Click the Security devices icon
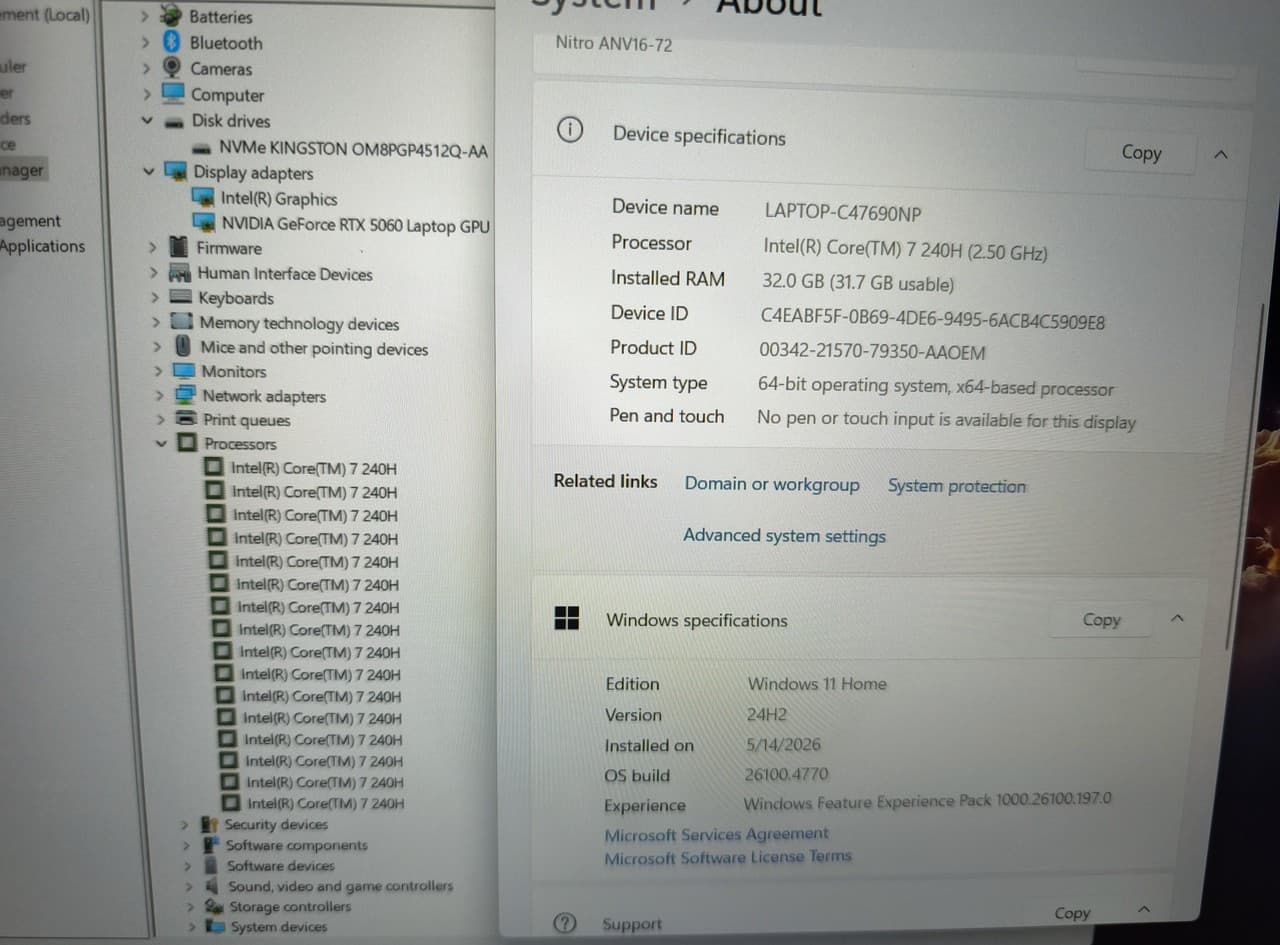 click(x=209, y=825)
